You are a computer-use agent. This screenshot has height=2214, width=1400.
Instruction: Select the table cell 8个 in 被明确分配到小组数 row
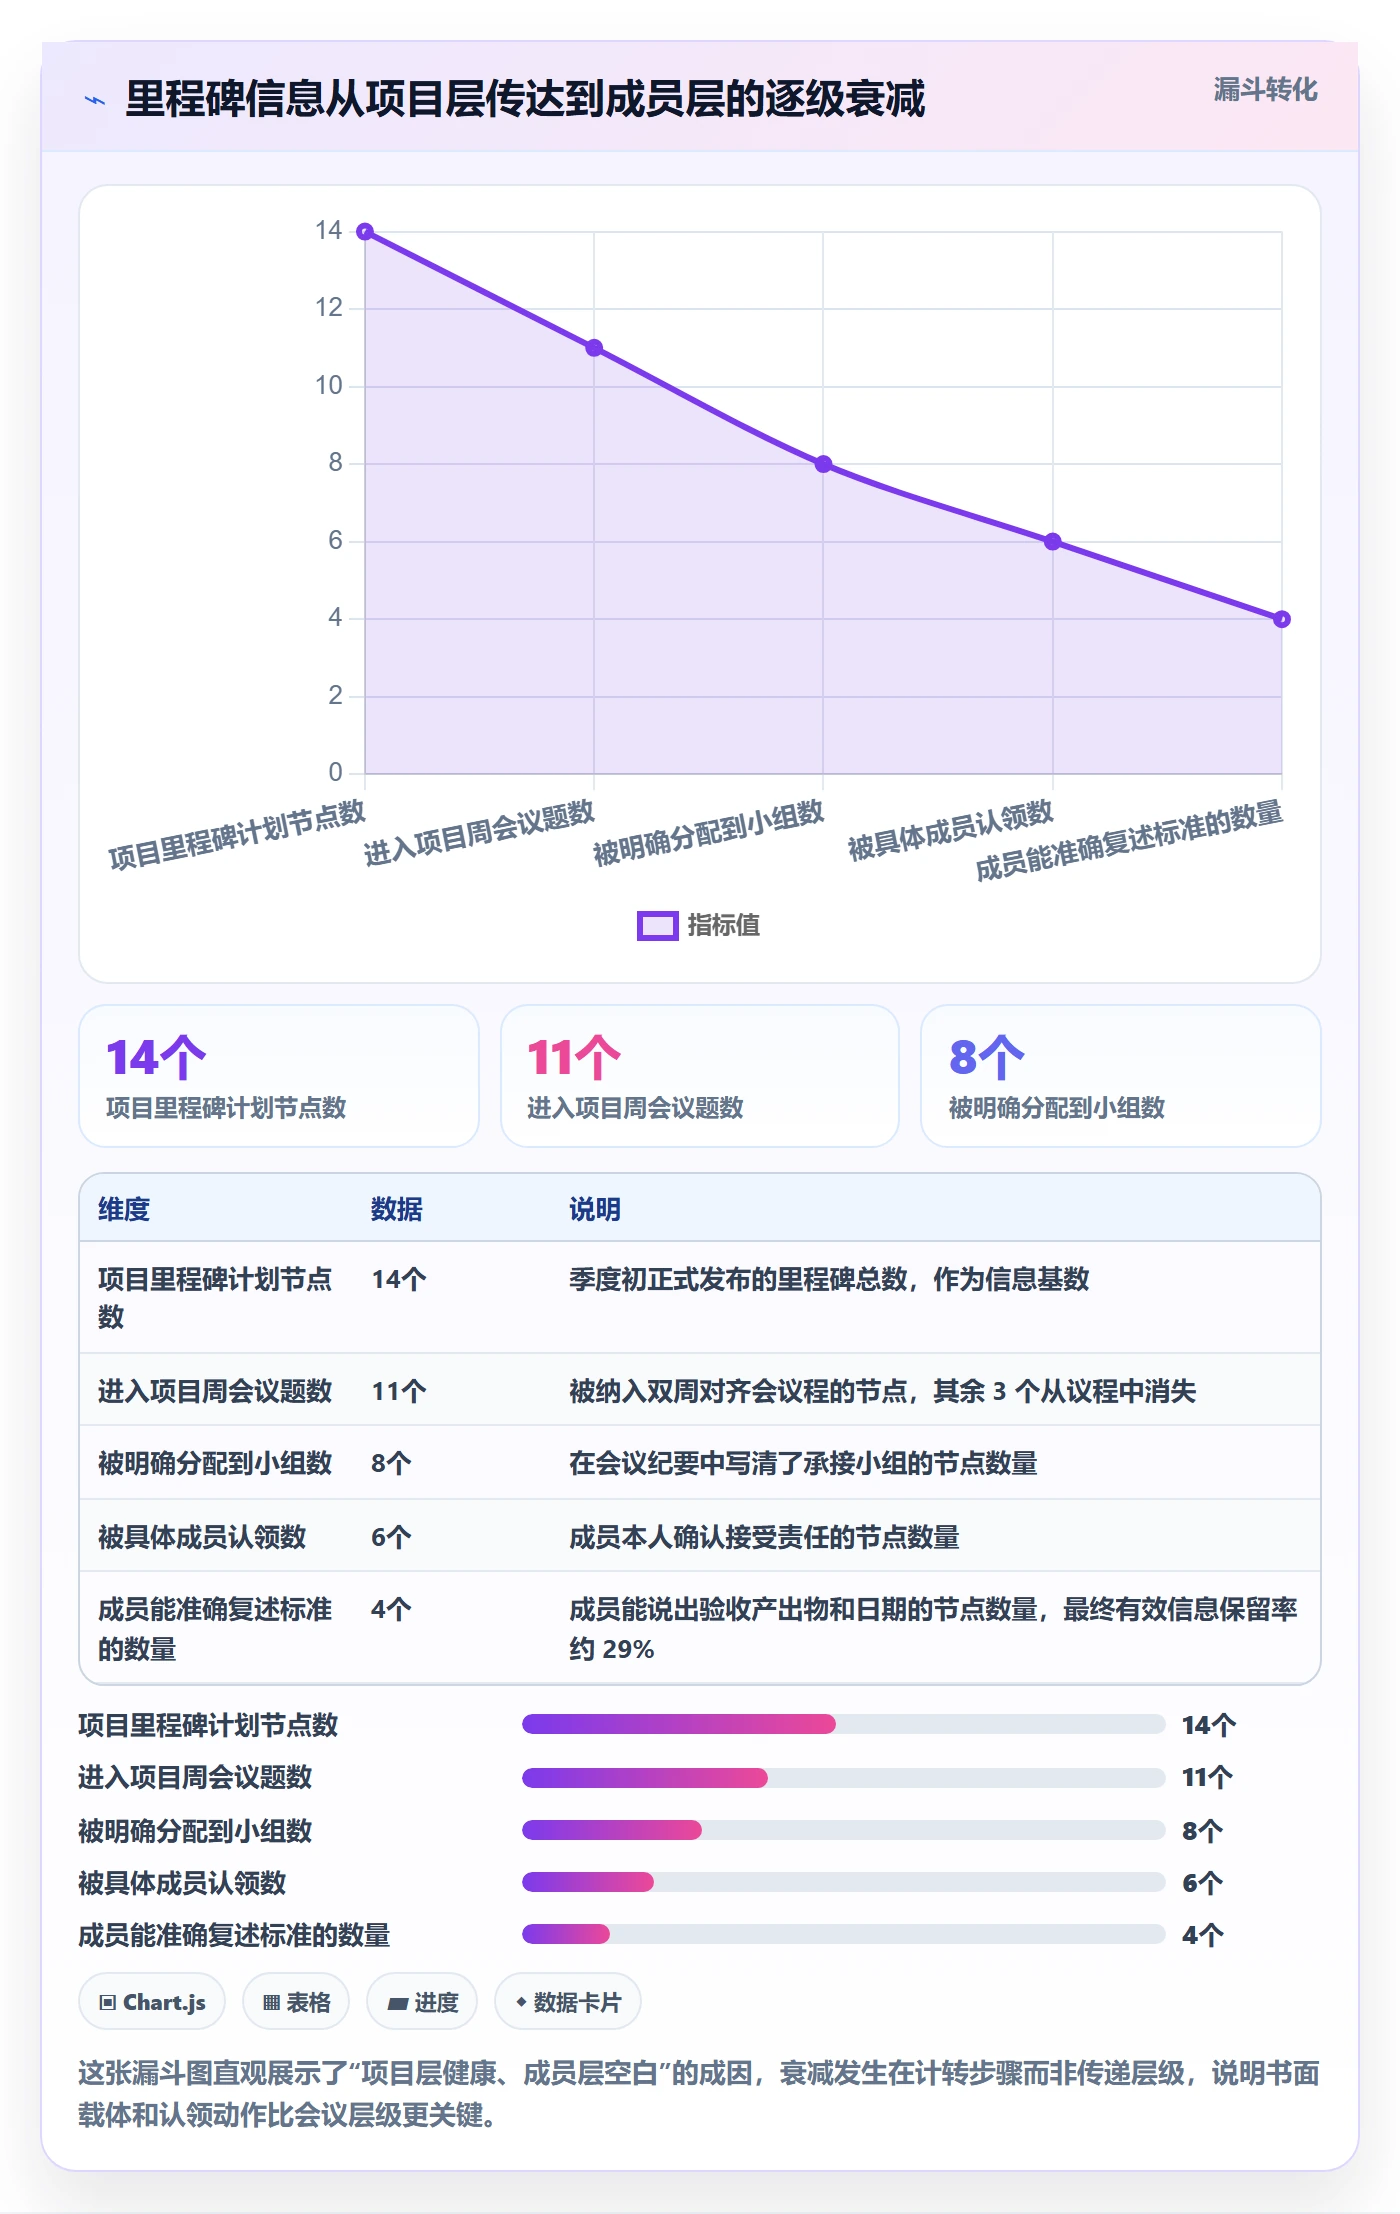pyautogui.click(x=391, y=1463)
